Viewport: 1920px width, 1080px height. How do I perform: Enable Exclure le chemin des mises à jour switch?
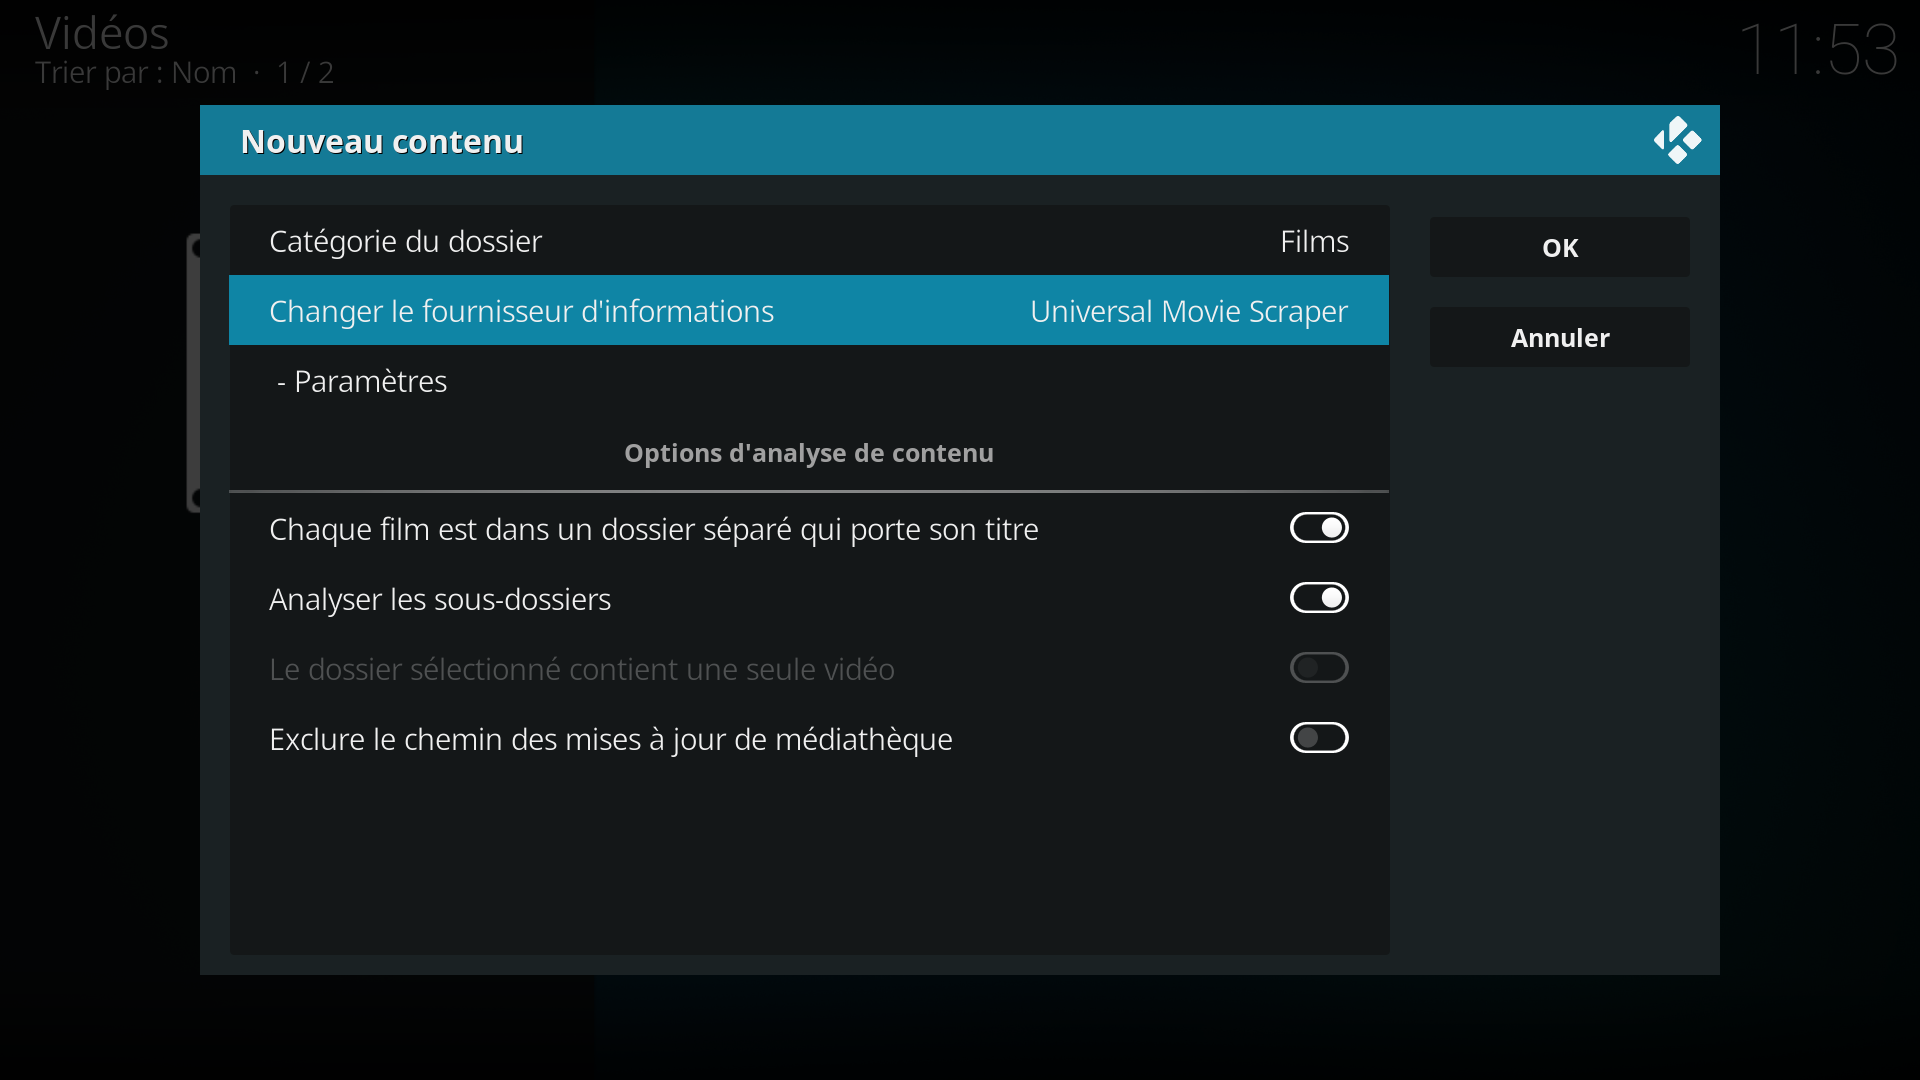click(1318, 738)
